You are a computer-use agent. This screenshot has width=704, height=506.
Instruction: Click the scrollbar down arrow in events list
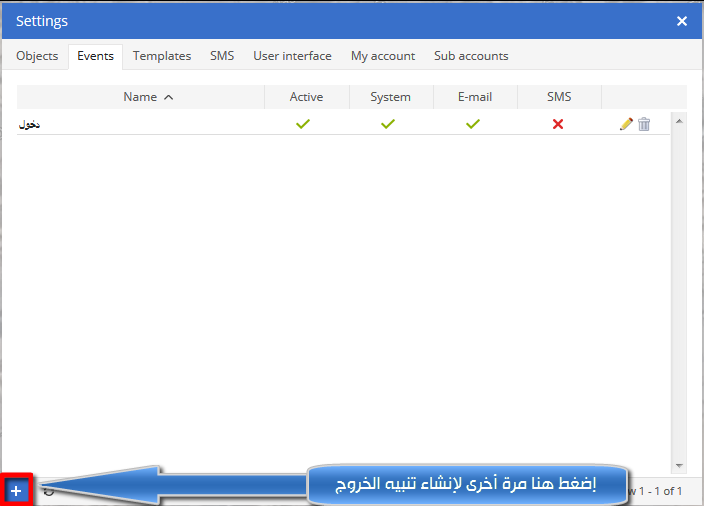coord(679,466)
